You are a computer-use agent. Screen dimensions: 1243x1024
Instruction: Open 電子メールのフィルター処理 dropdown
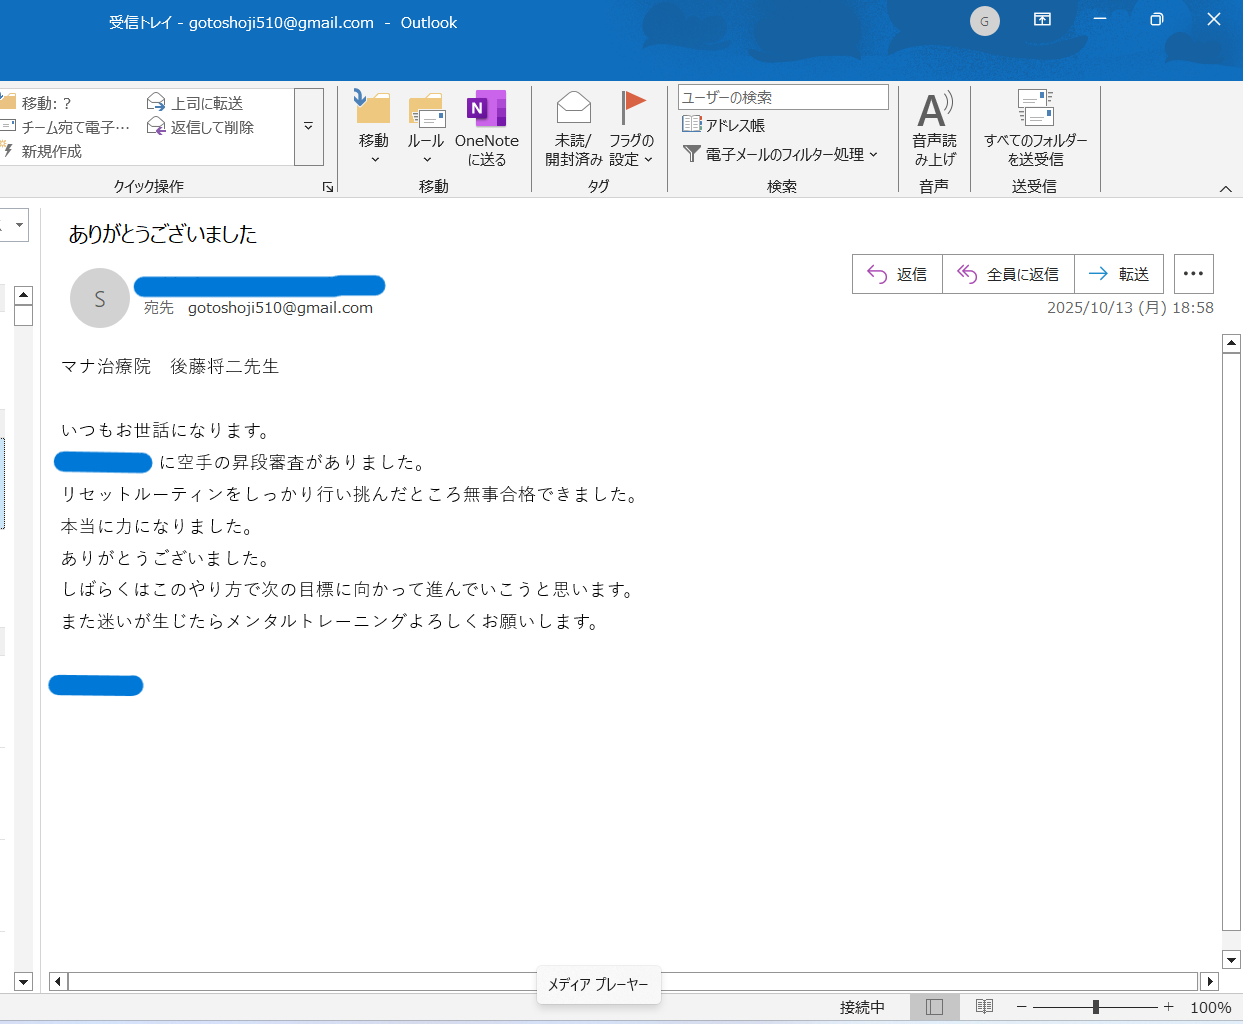(x=780, y=154)
